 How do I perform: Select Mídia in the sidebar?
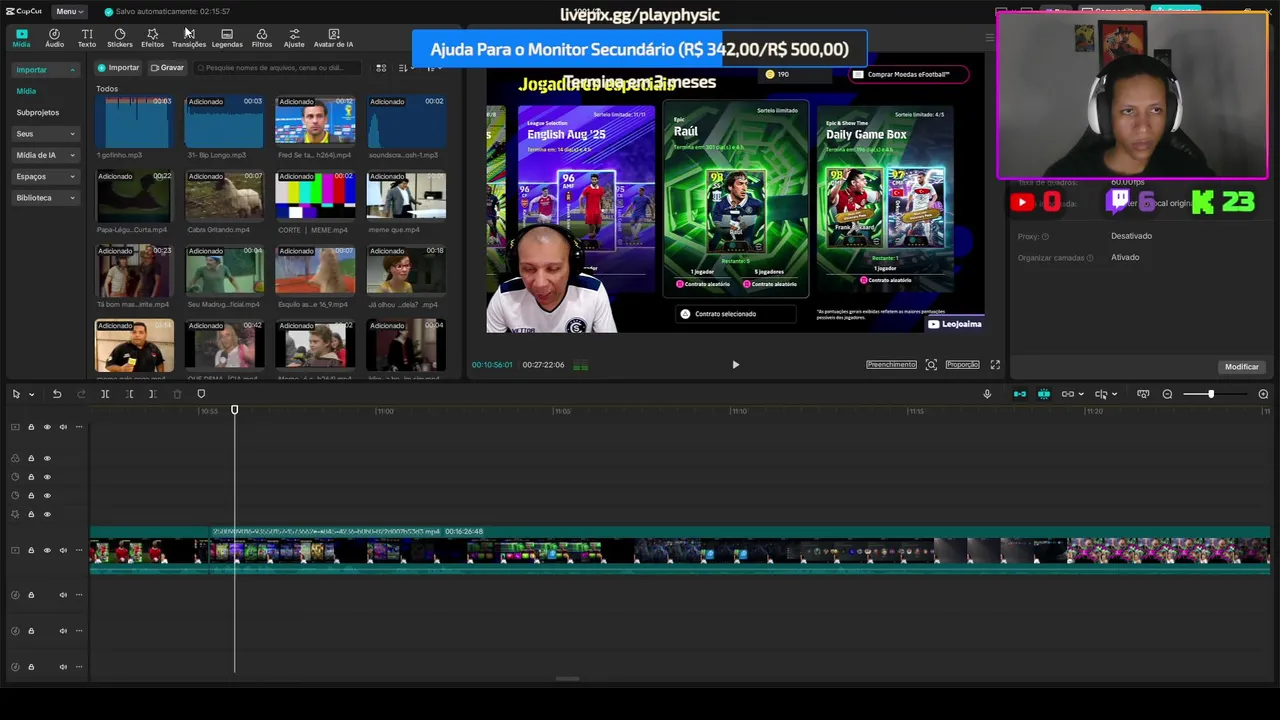pos(26,91)
